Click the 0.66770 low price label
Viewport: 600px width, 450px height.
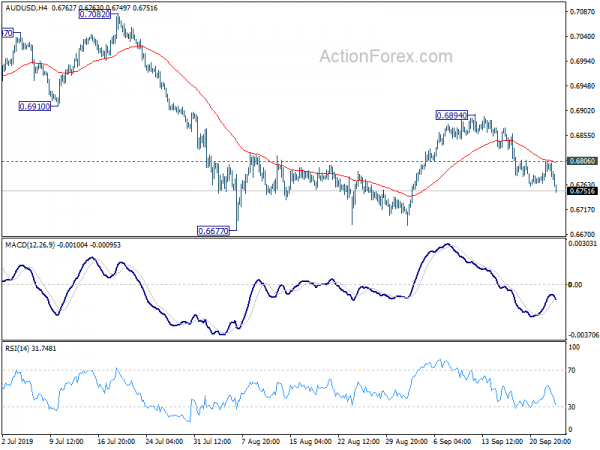click(x=213, y=231)
